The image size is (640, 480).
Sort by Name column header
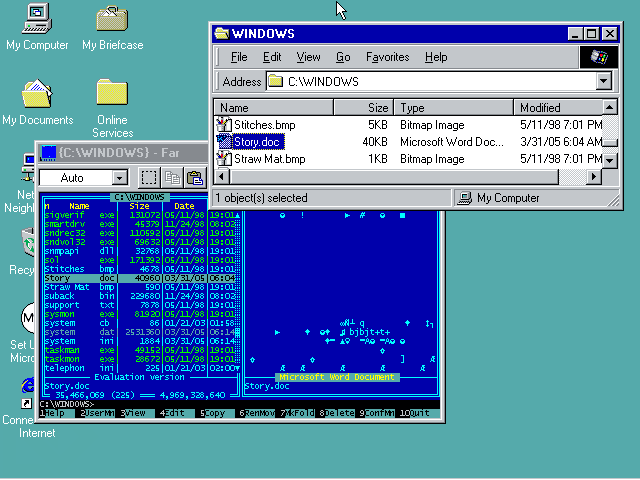coord(273,108)
